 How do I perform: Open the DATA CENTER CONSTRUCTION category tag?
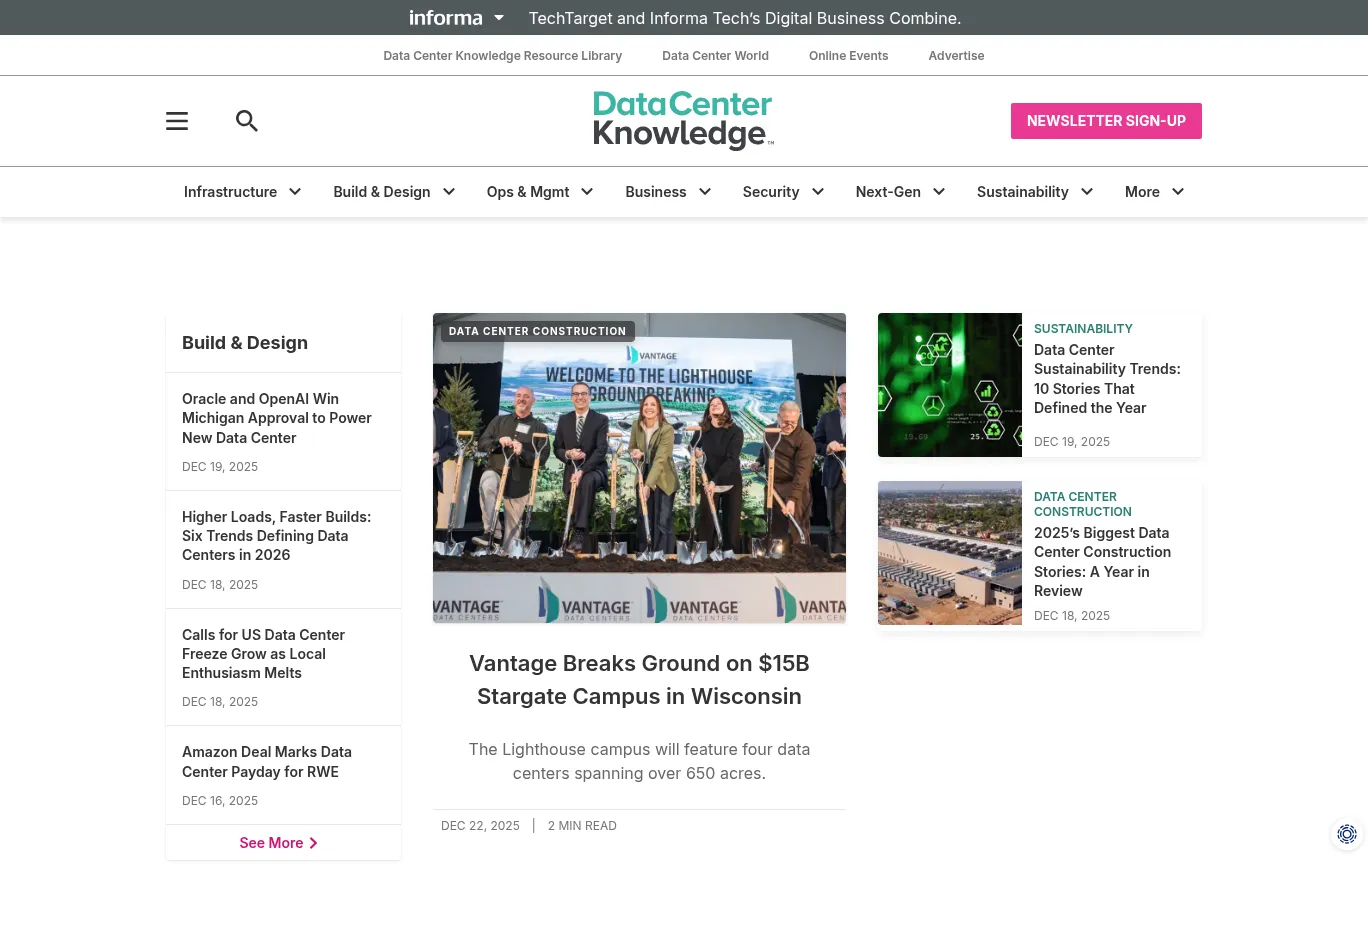(537, 331)
